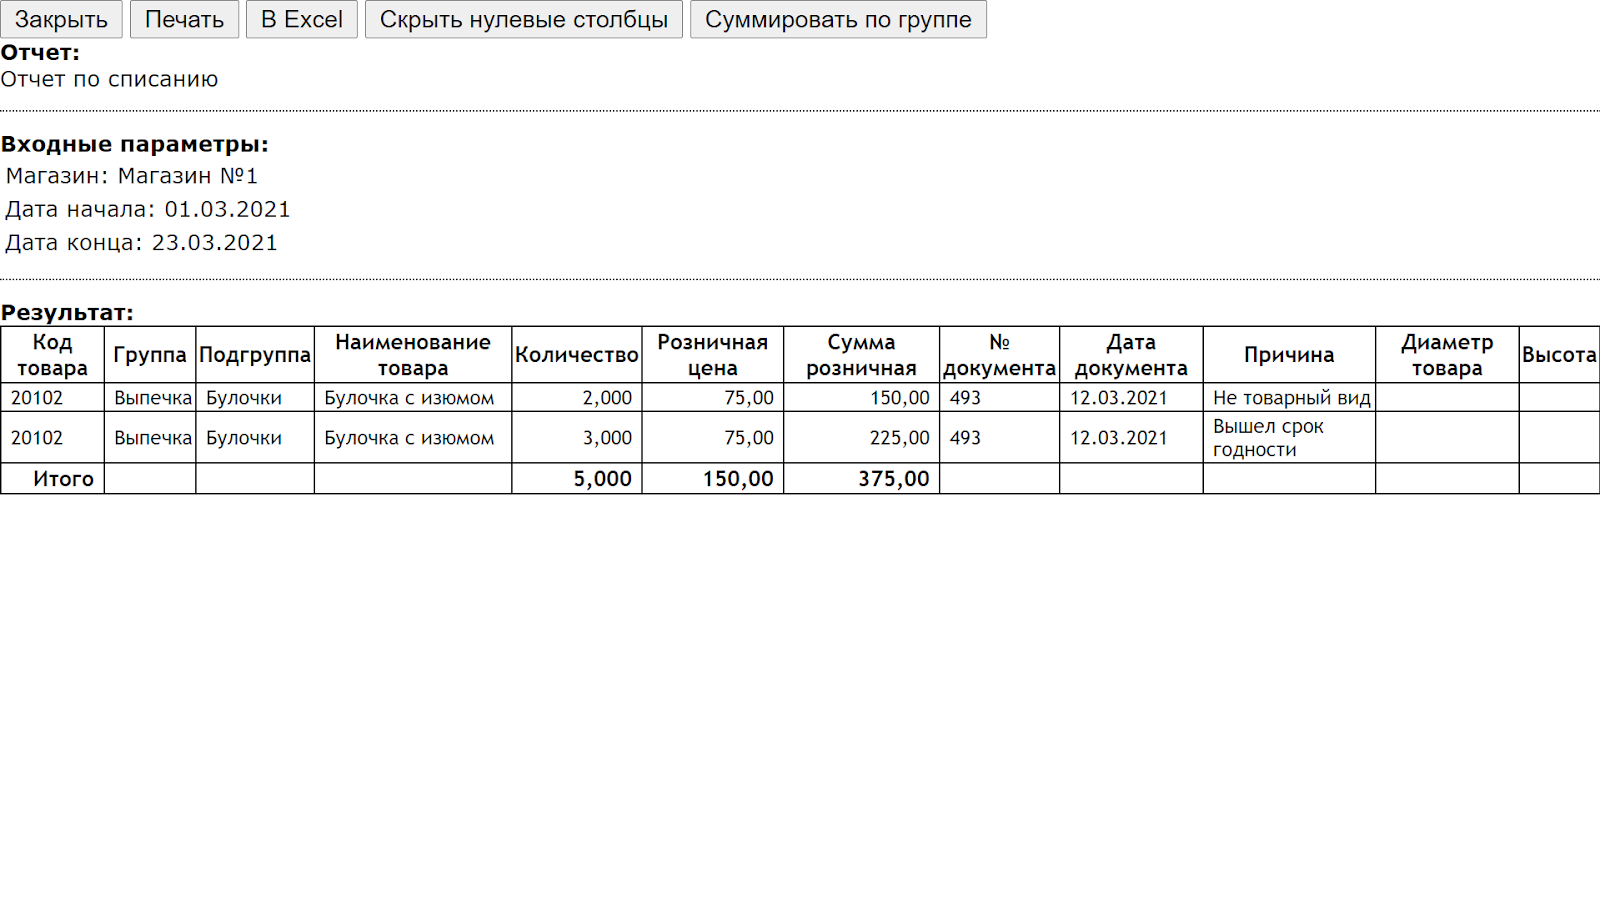The image size is (1600, 900).
Task: Click the total quantity 5,000 cell
Action: [602, 479]
